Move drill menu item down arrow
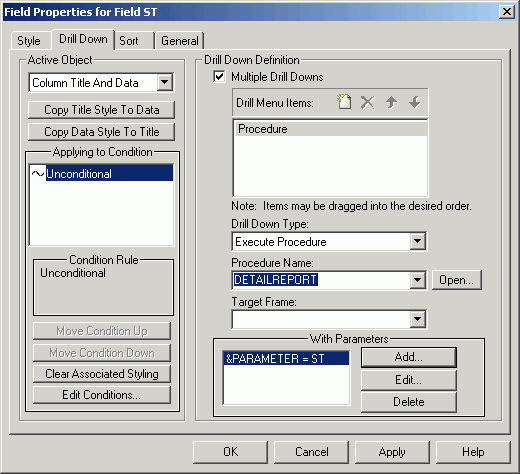 (415, 102)
